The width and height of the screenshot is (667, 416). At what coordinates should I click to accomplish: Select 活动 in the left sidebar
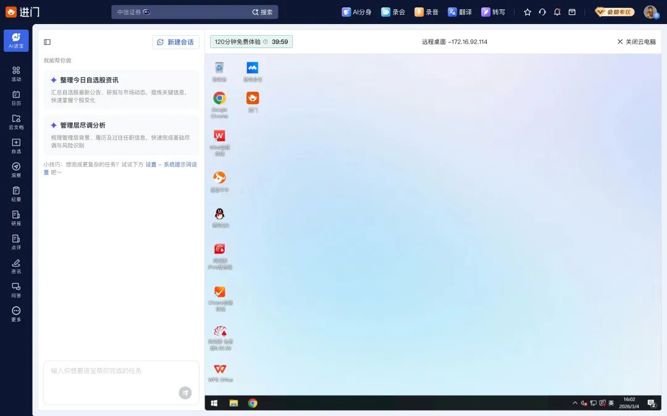16,73
